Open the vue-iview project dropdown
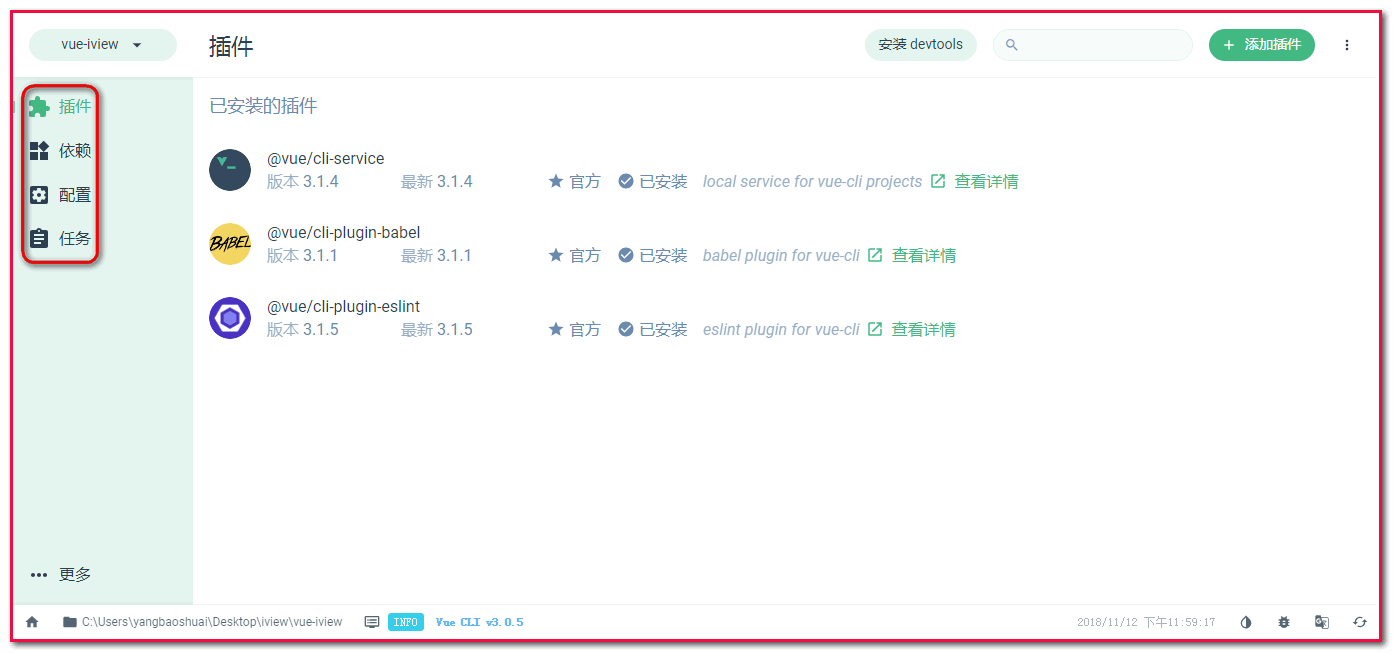 [102, 45]
